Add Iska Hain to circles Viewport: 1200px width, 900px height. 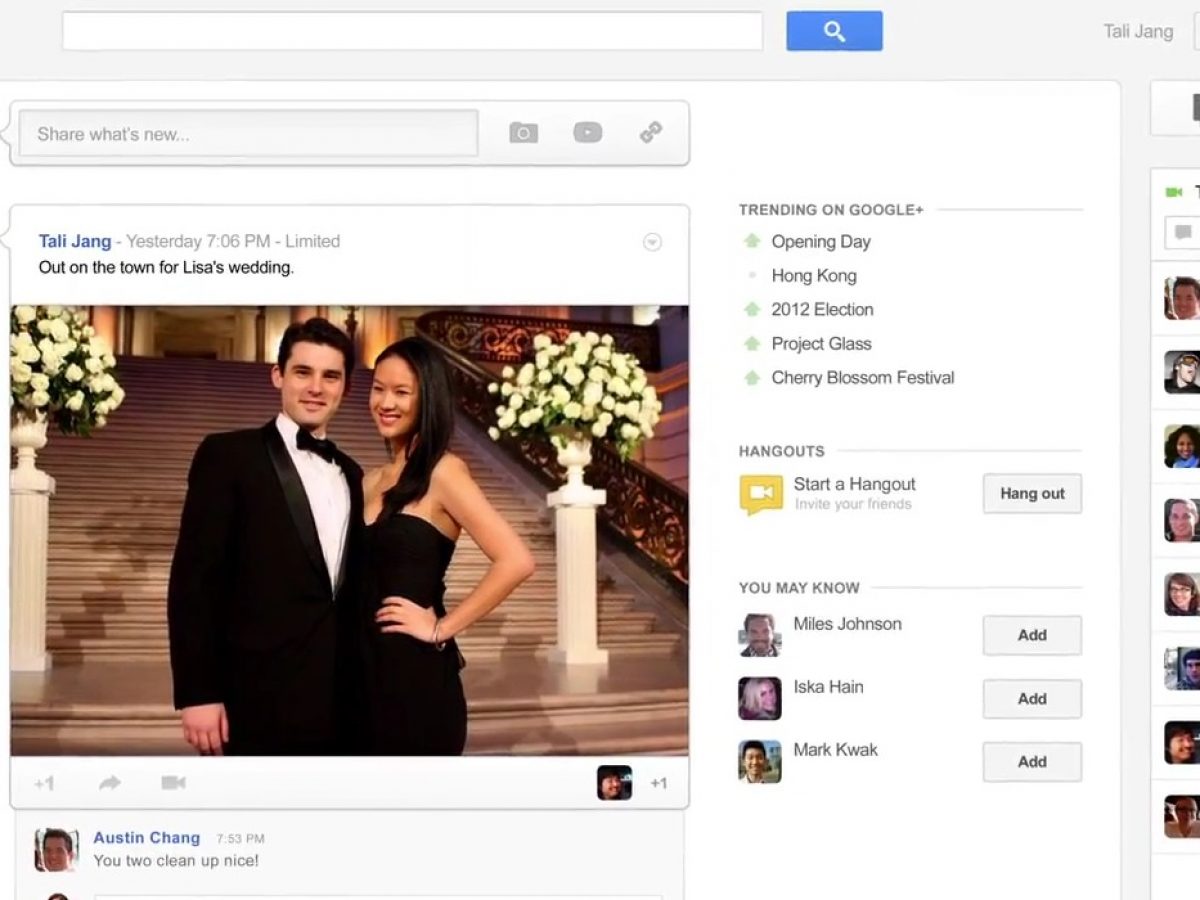coord(1031,699)
